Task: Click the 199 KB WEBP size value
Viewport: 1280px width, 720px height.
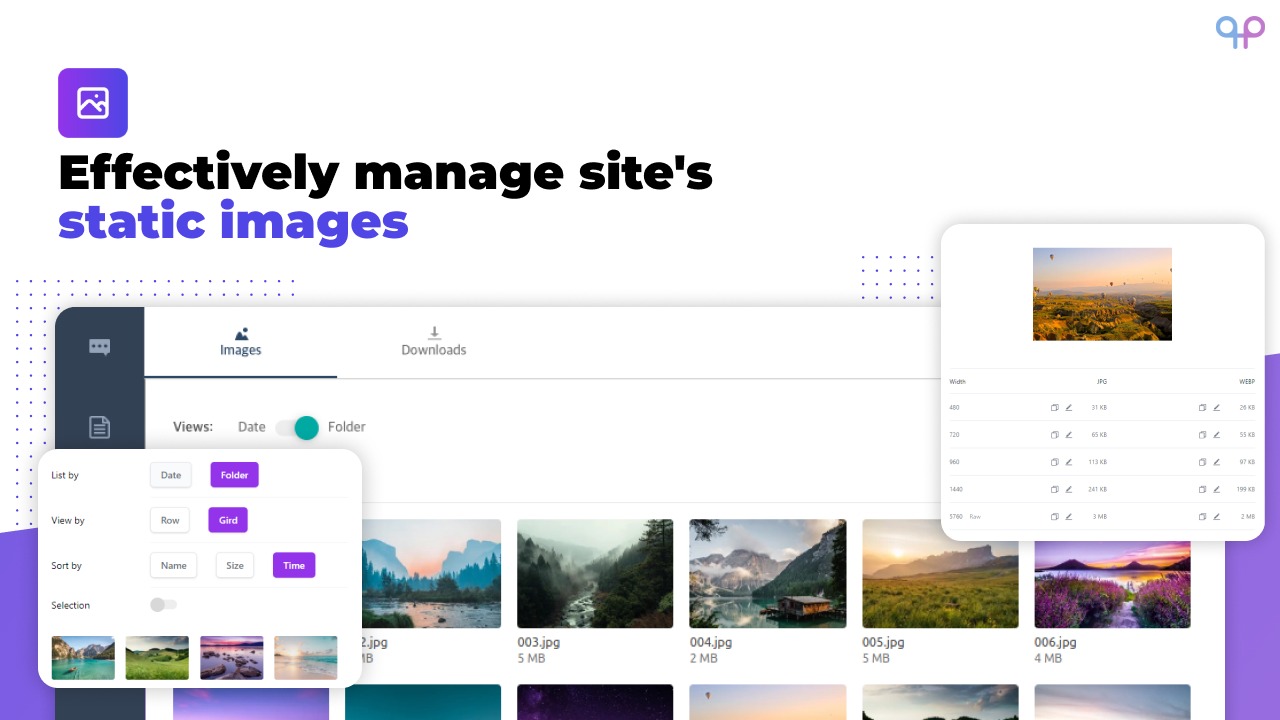Action: tap(1245, 489)
